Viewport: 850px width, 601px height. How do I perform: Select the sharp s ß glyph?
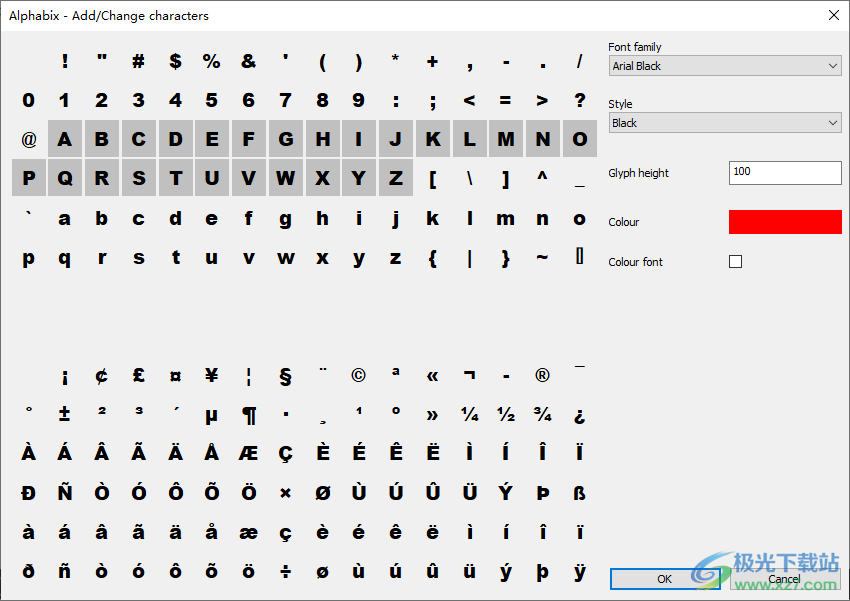click(x=580, y=493)
